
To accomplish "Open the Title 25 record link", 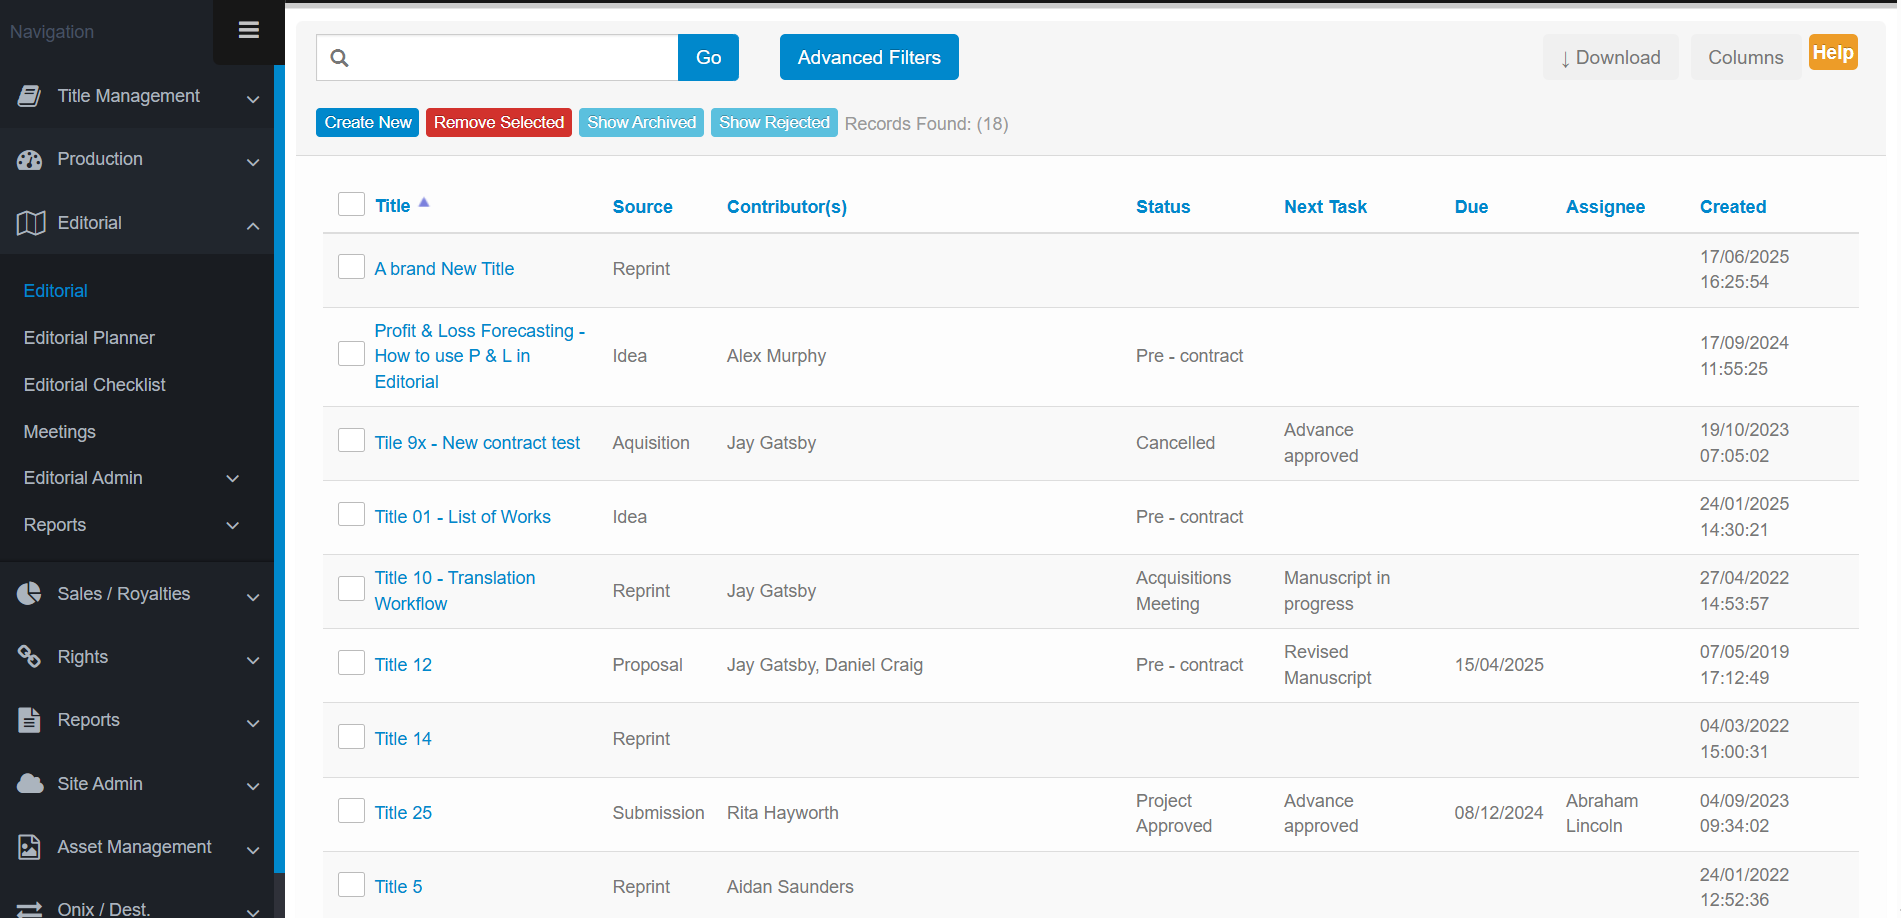I will [x=403, y=813].
